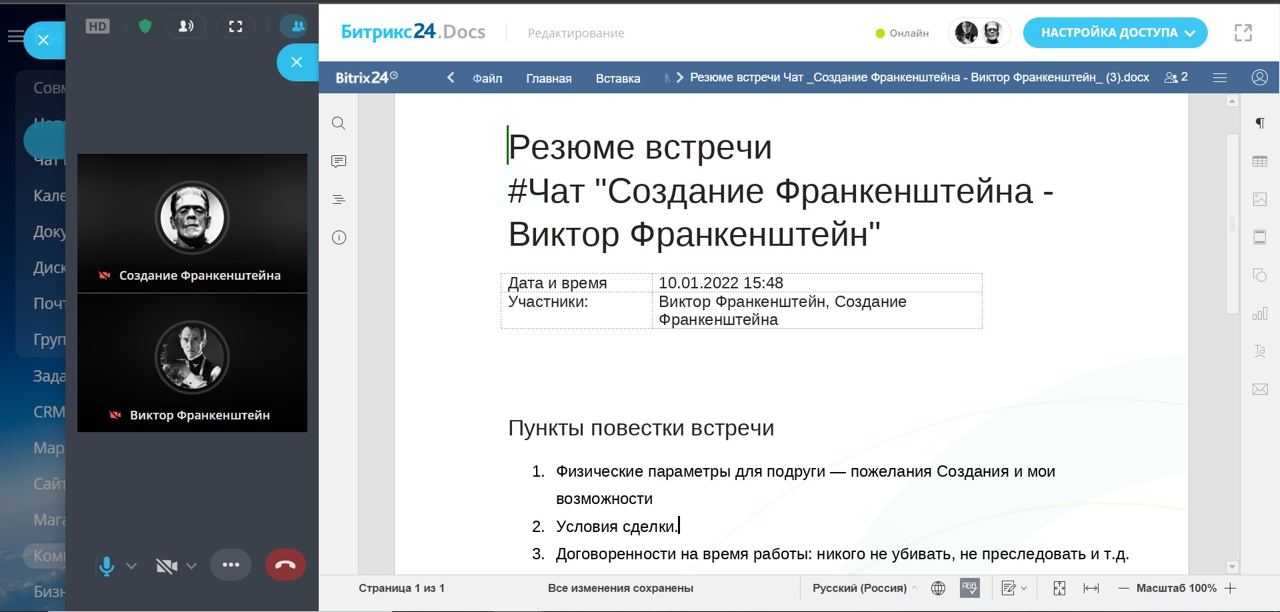Click the user profile icon in editor
Viewport: 1280px width, 612px height.
[1259, 77]
